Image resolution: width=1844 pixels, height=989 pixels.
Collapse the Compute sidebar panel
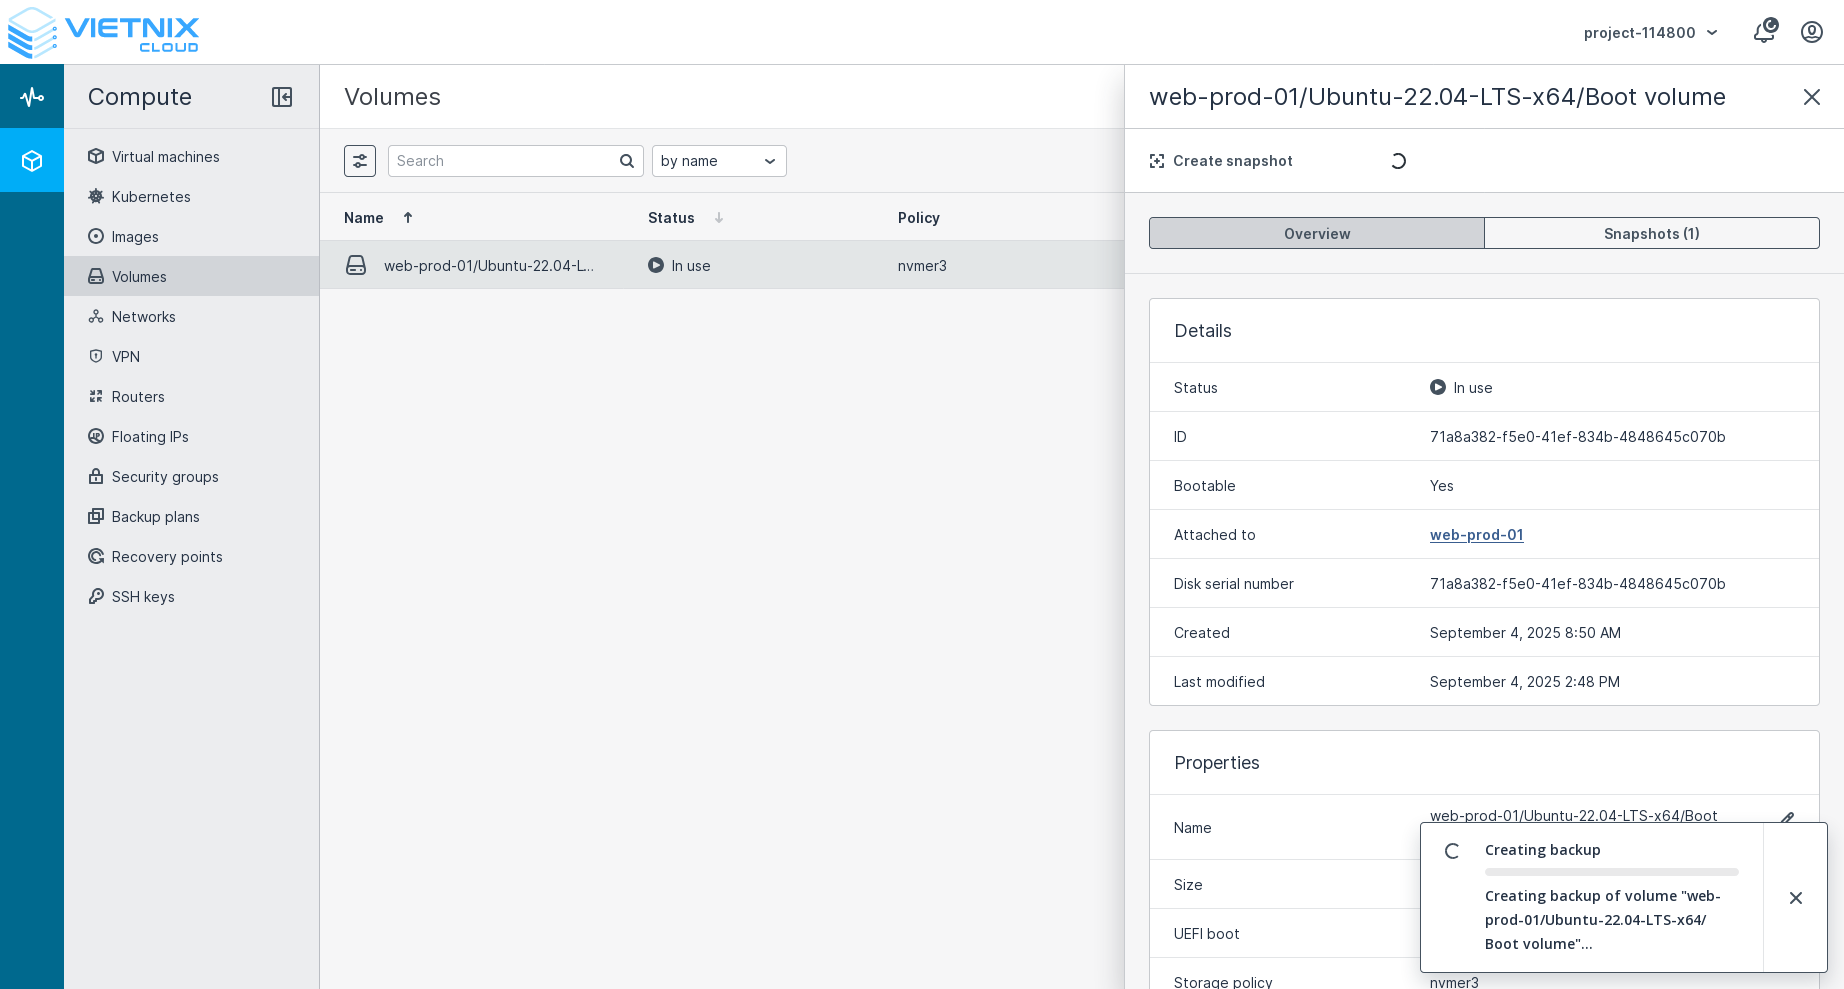coord(282,97)
